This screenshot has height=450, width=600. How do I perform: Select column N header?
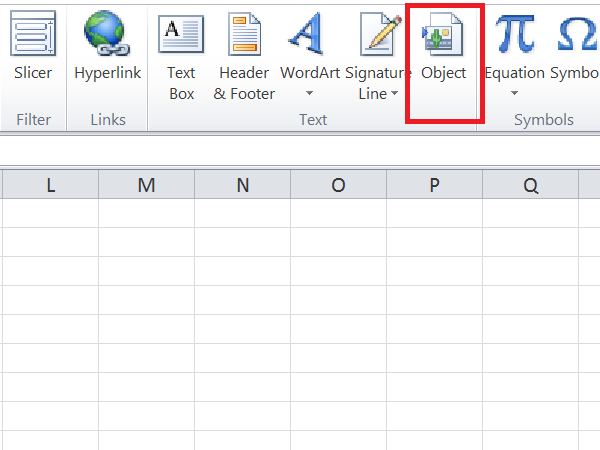(x=243, y=185)
